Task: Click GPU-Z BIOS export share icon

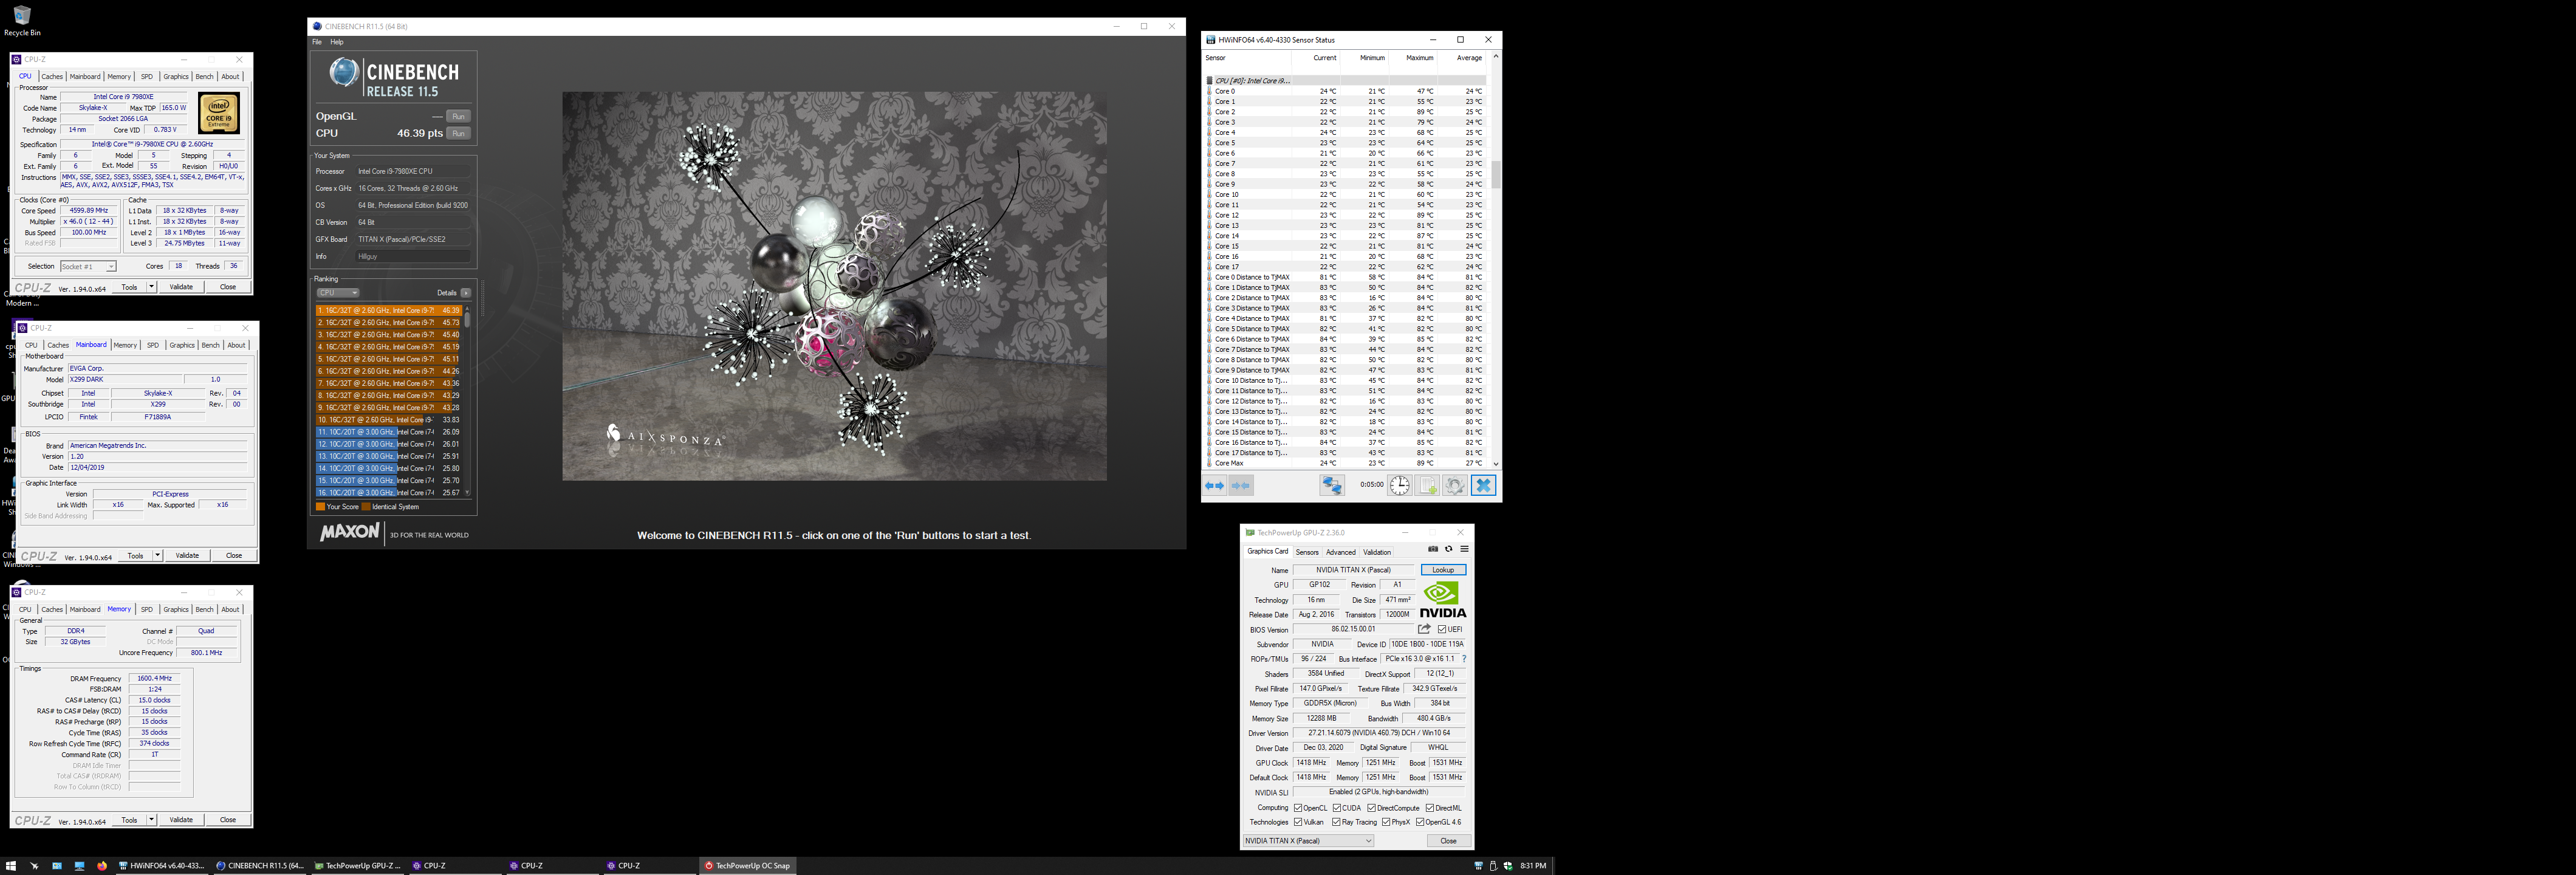Action: coord(1424,629)
